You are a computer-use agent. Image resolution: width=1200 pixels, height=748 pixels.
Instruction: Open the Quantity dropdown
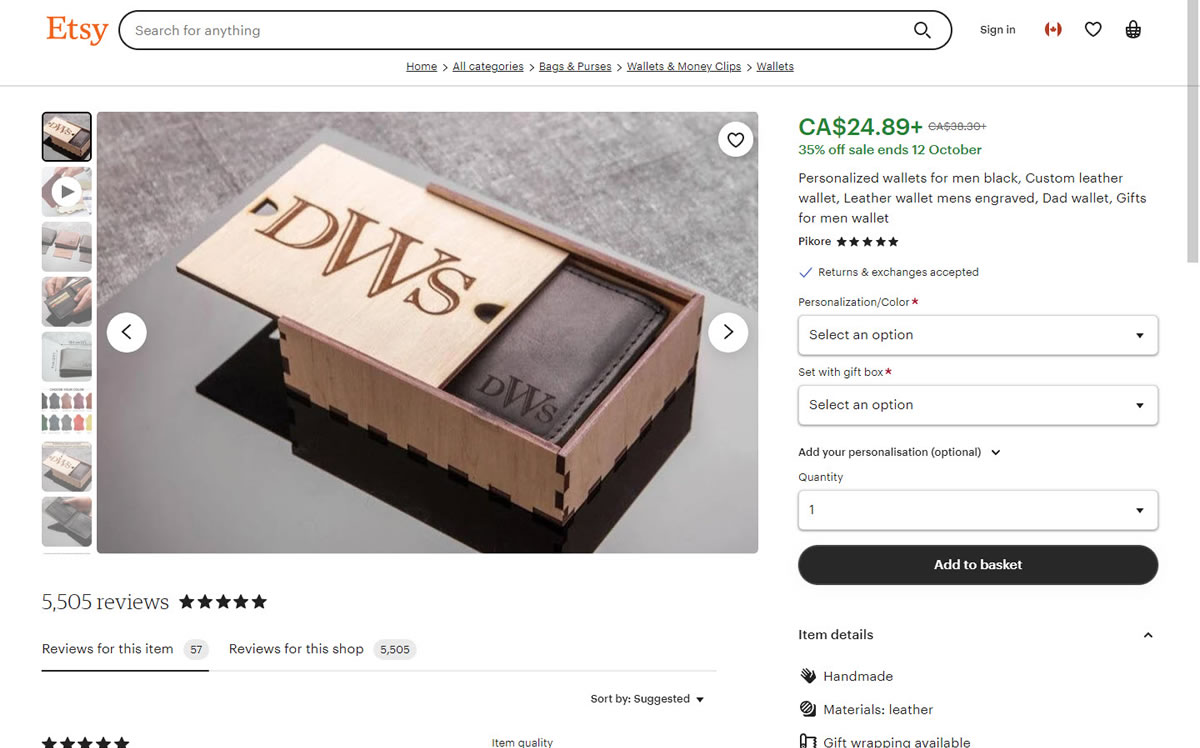(x=978, y=510)
